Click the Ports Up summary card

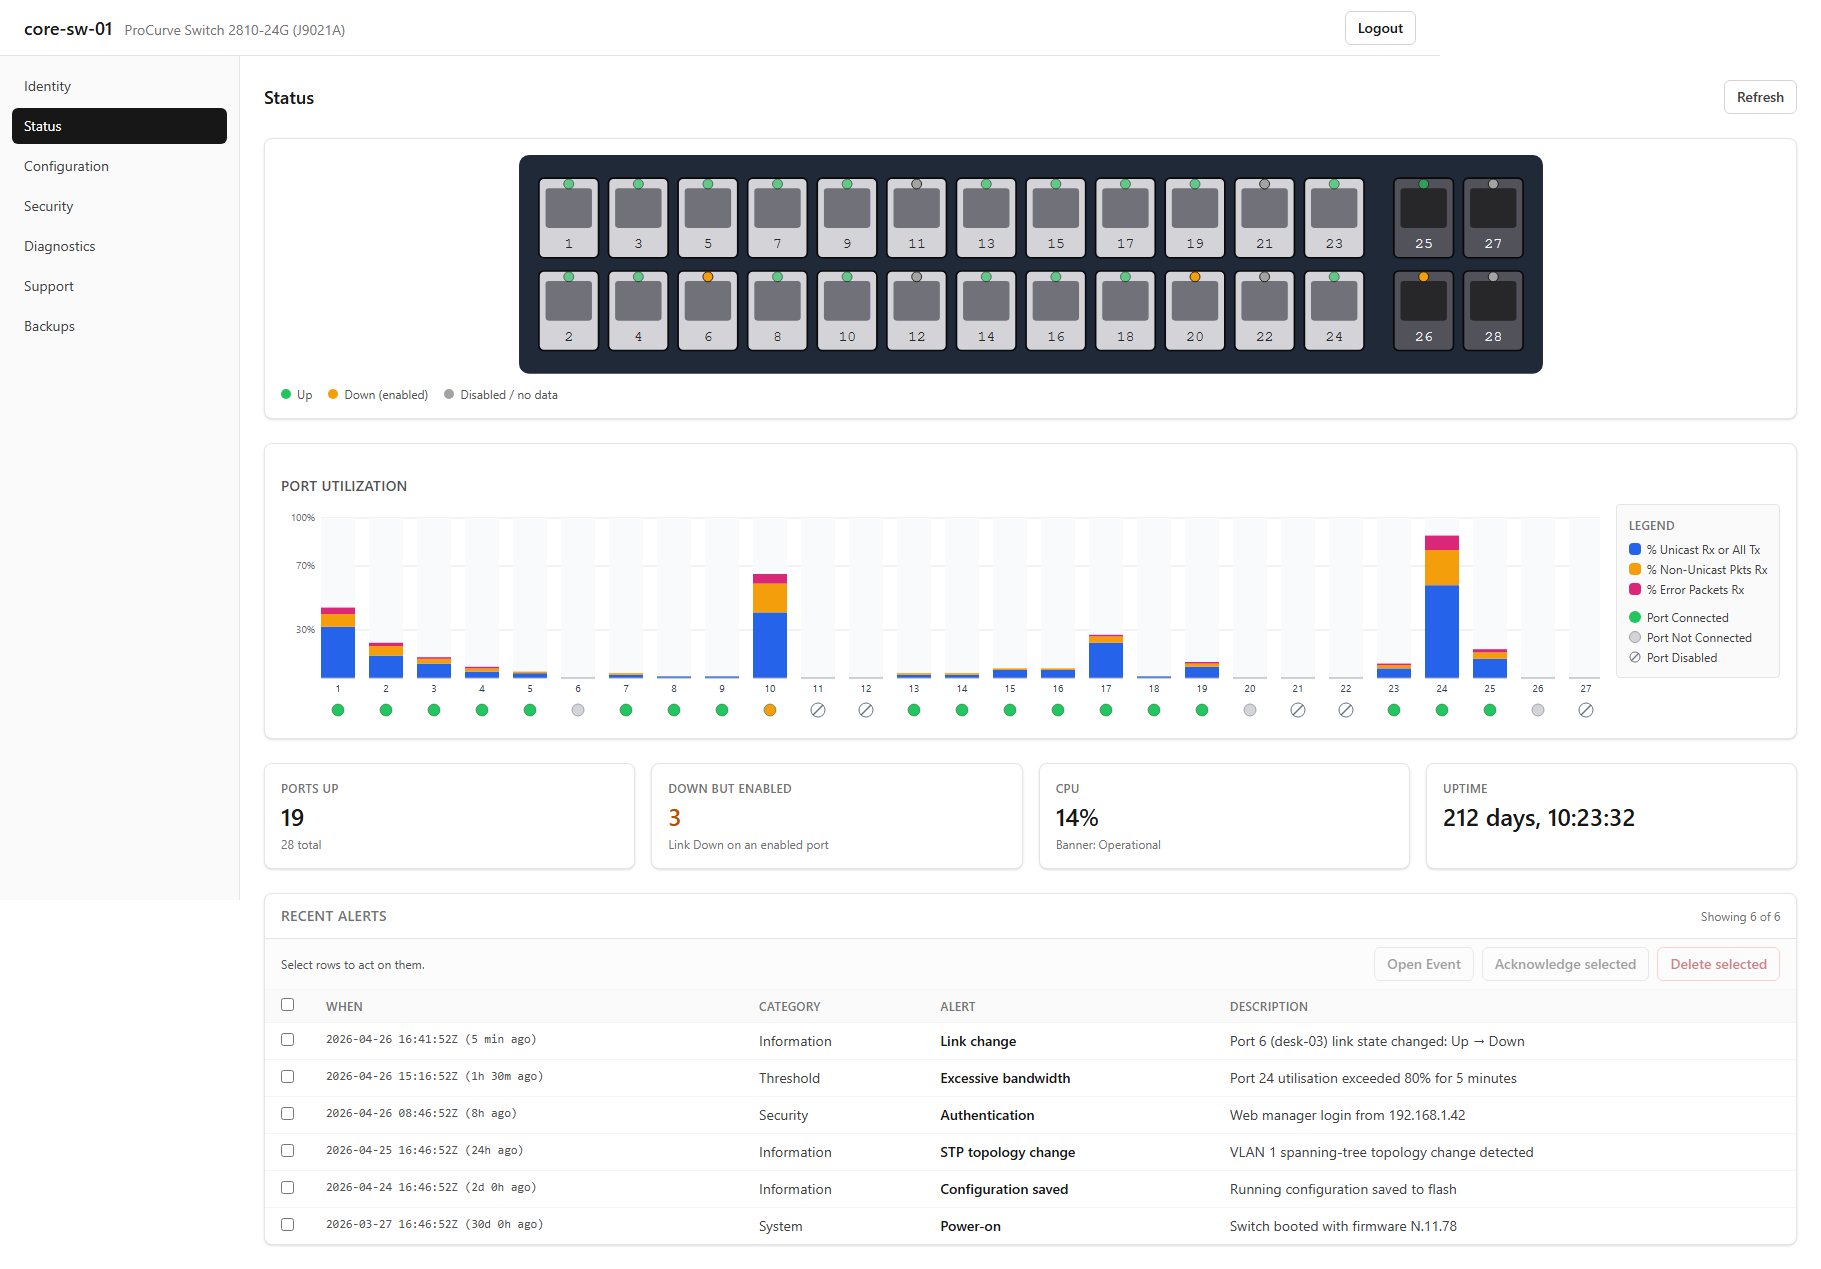[x=449, y=816]
